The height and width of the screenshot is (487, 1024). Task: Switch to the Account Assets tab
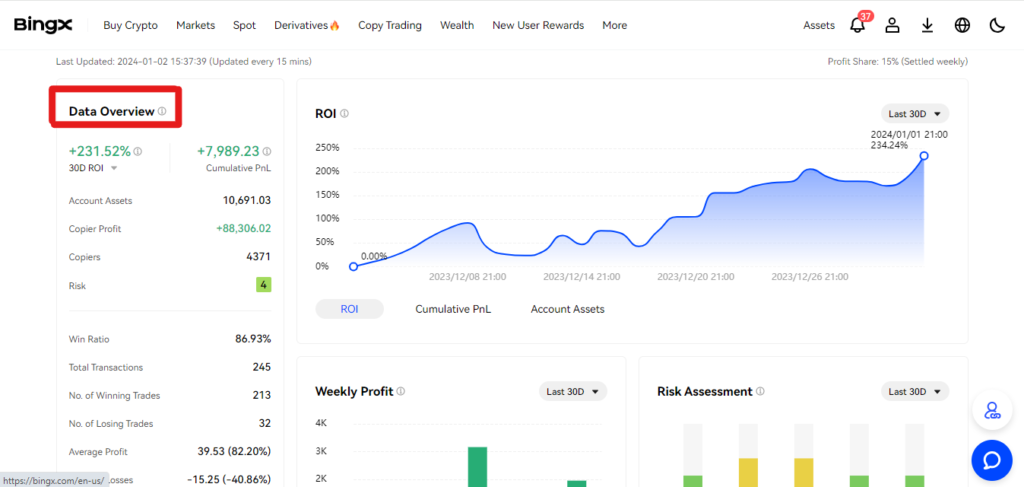(x=567, y=309)
